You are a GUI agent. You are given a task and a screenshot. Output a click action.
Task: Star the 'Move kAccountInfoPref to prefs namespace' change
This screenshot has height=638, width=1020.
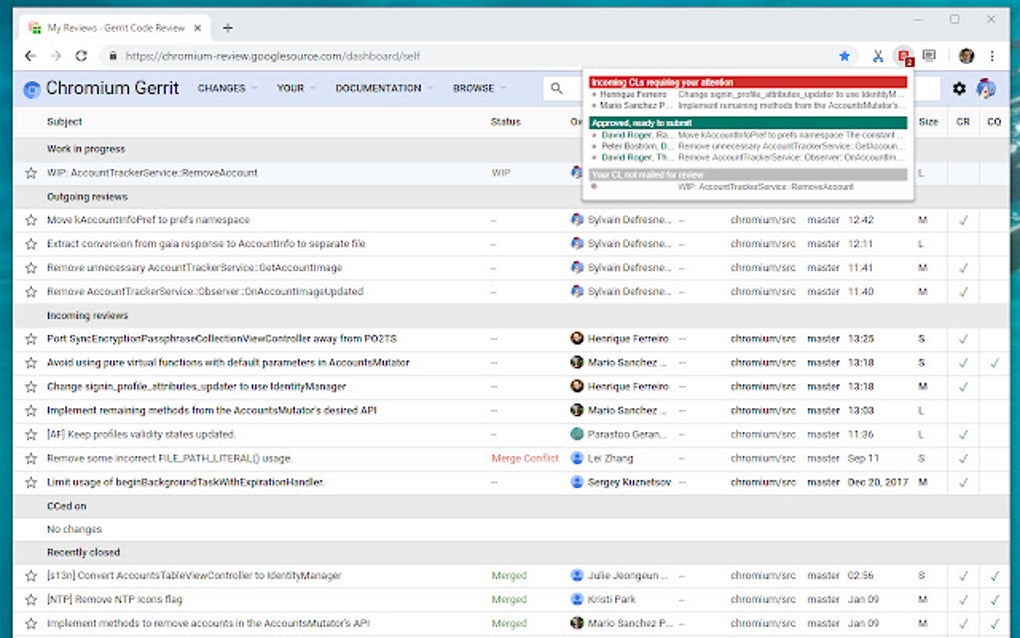31,220
